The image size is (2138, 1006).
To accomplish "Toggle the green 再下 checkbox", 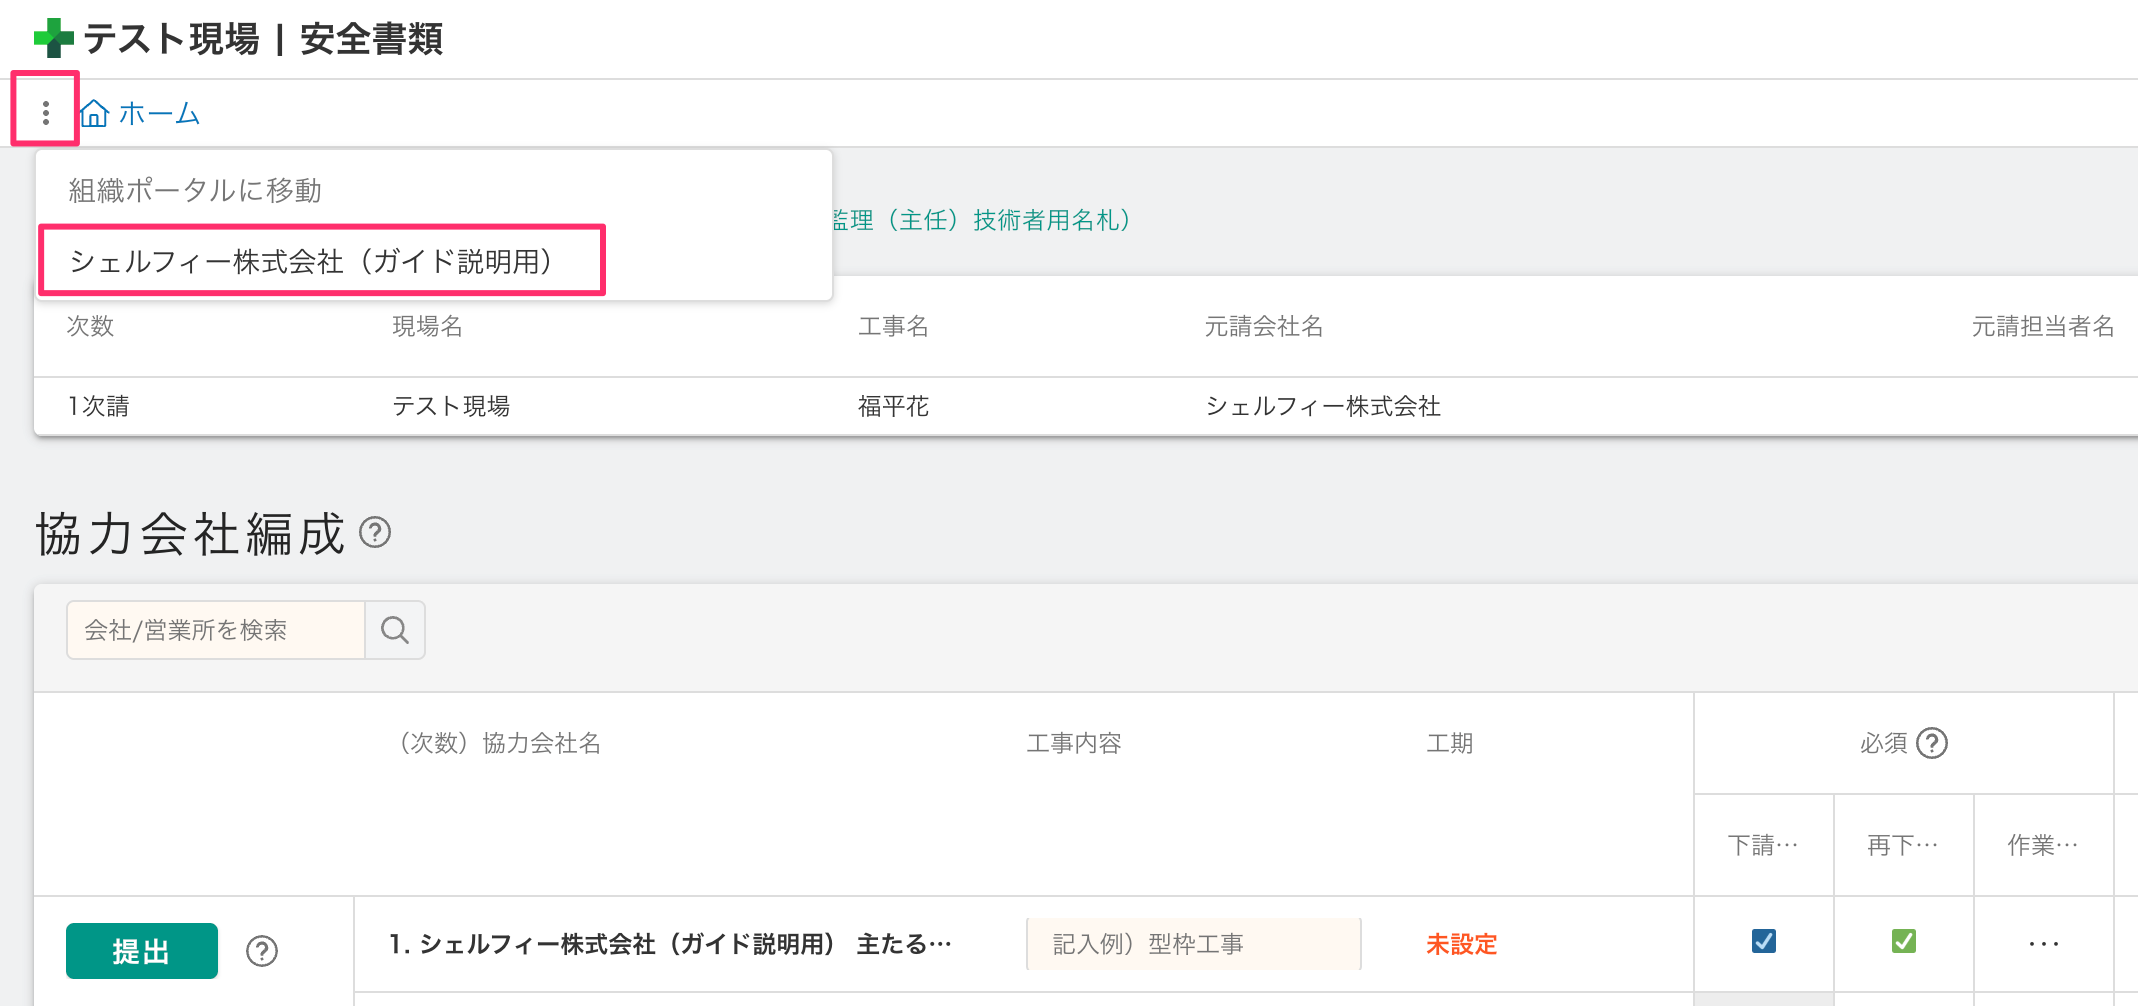I will click(1903, 941).
